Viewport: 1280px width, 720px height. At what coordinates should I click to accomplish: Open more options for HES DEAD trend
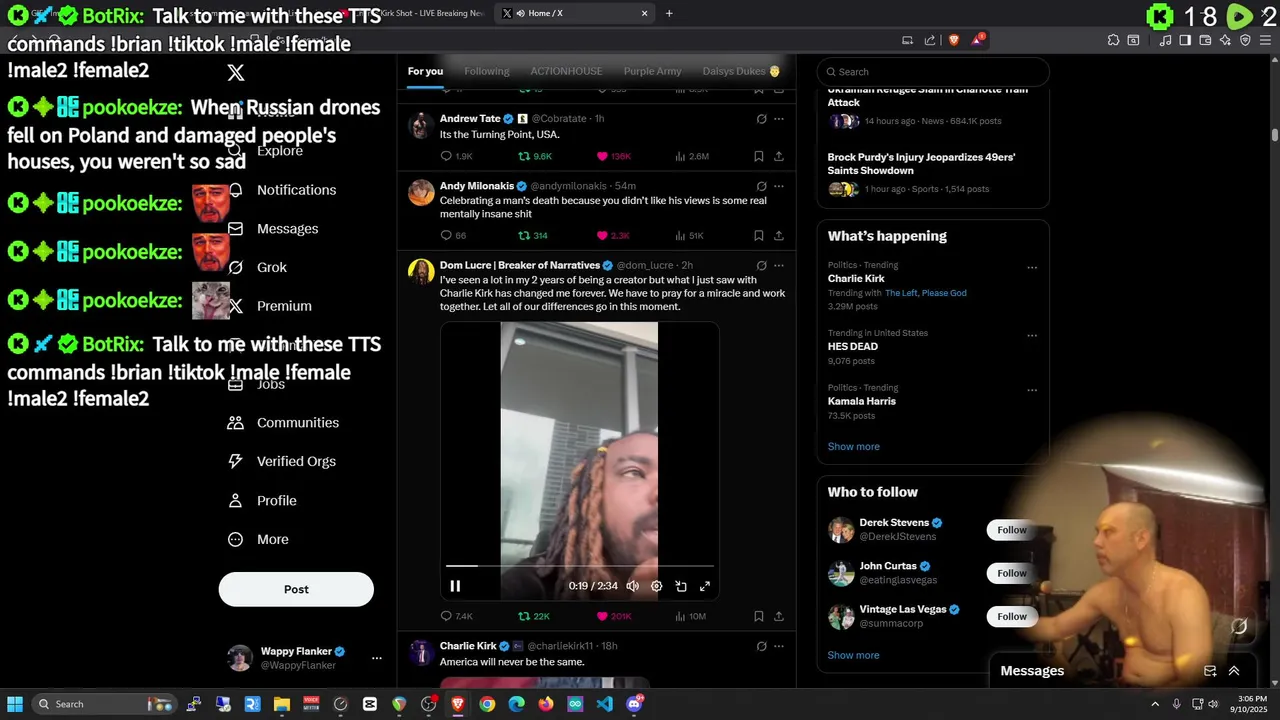[1032, 336]
